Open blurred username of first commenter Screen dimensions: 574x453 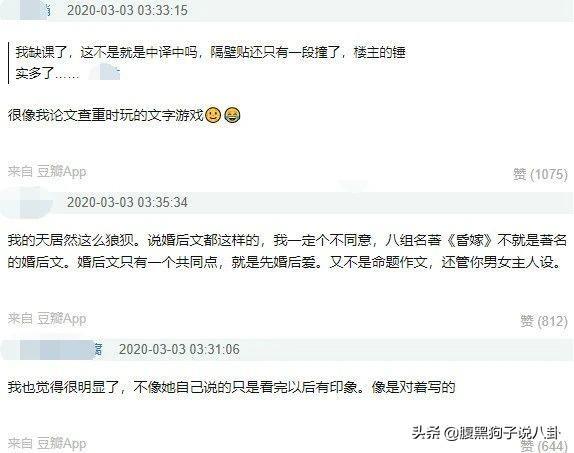click(35, 10)
